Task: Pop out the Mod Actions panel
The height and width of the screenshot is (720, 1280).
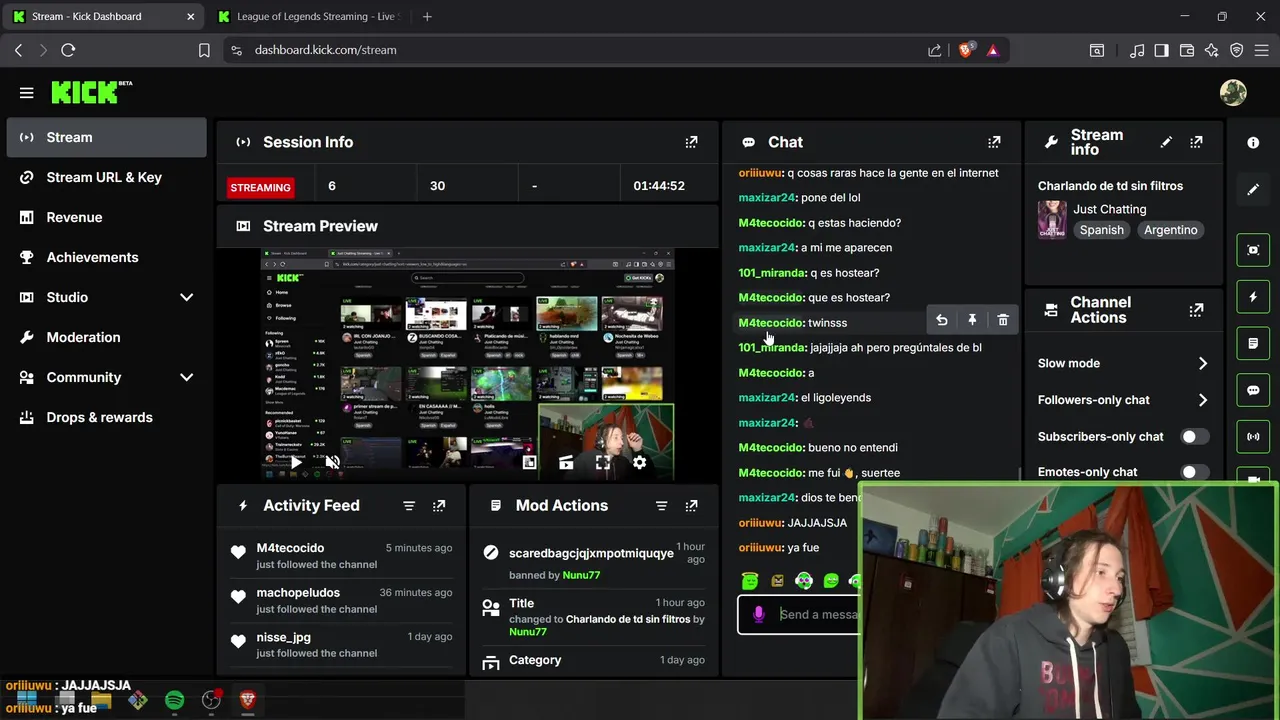Action: (691, 506)
